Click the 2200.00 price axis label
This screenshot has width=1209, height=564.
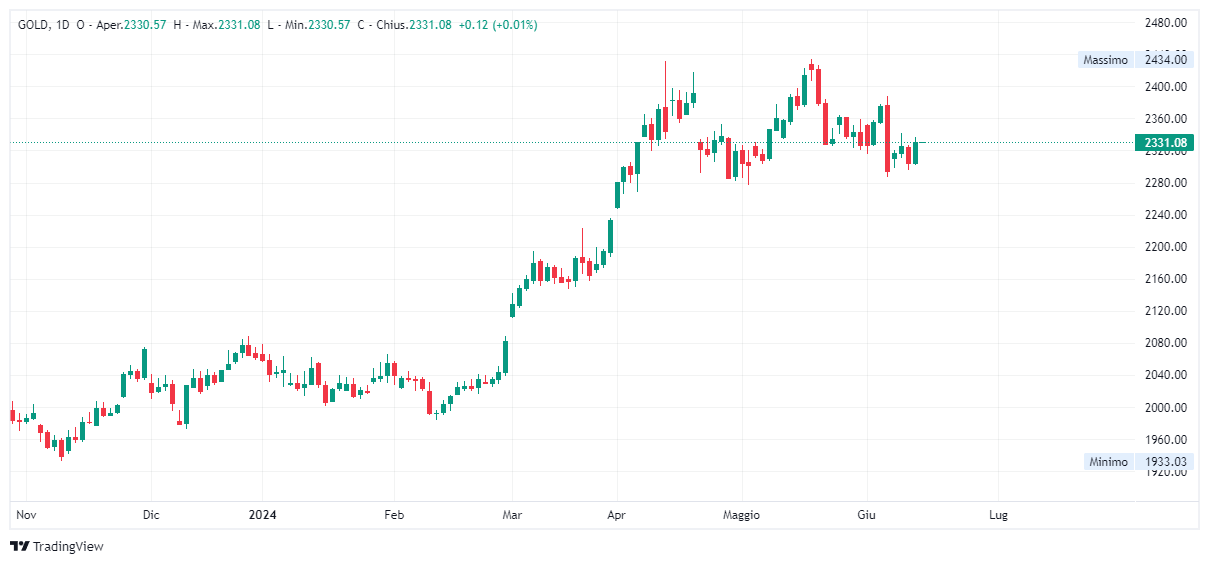click(x=1166, y=247)
